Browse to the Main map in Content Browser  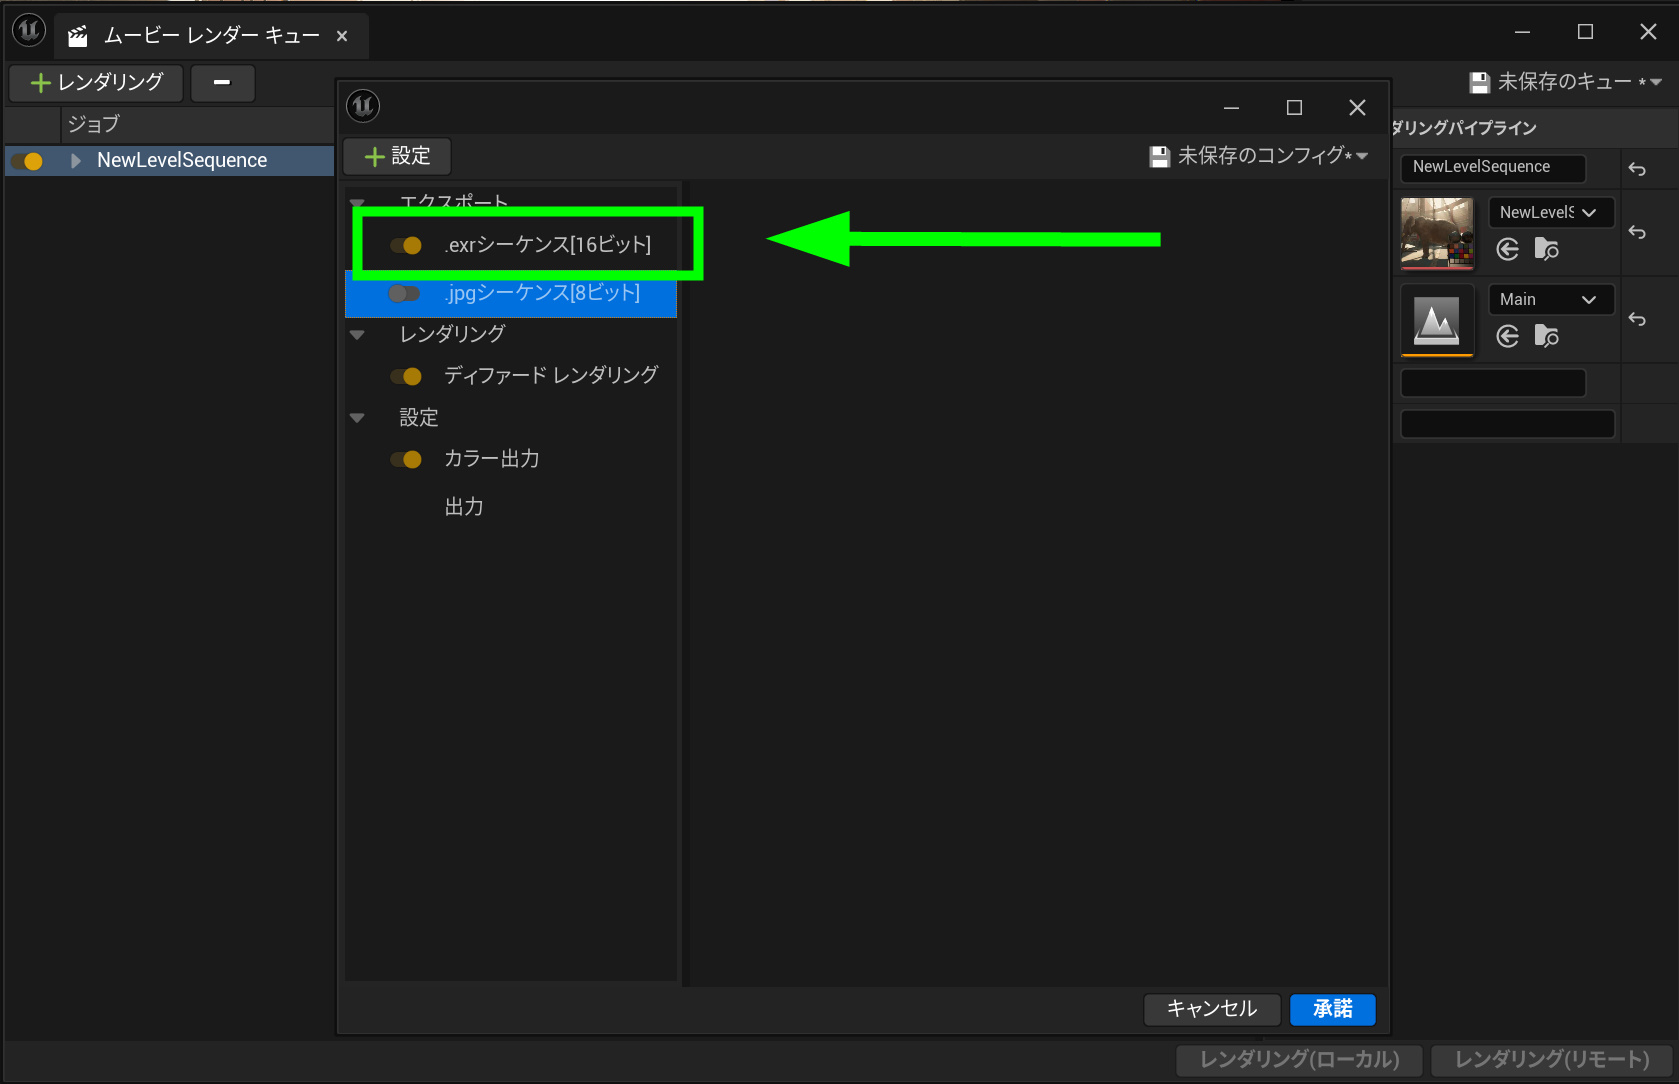click(1546, 336)
